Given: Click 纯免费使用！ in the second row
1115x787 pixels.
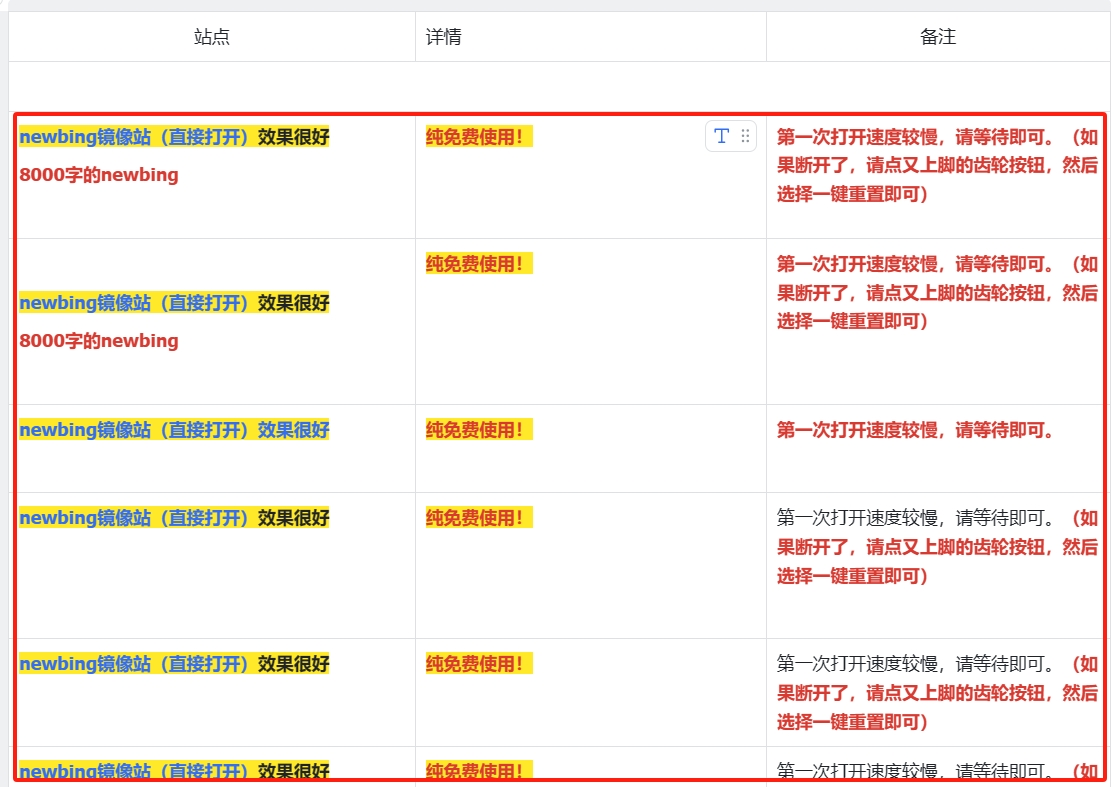Looking at the screenshot, I should (476, 264).
